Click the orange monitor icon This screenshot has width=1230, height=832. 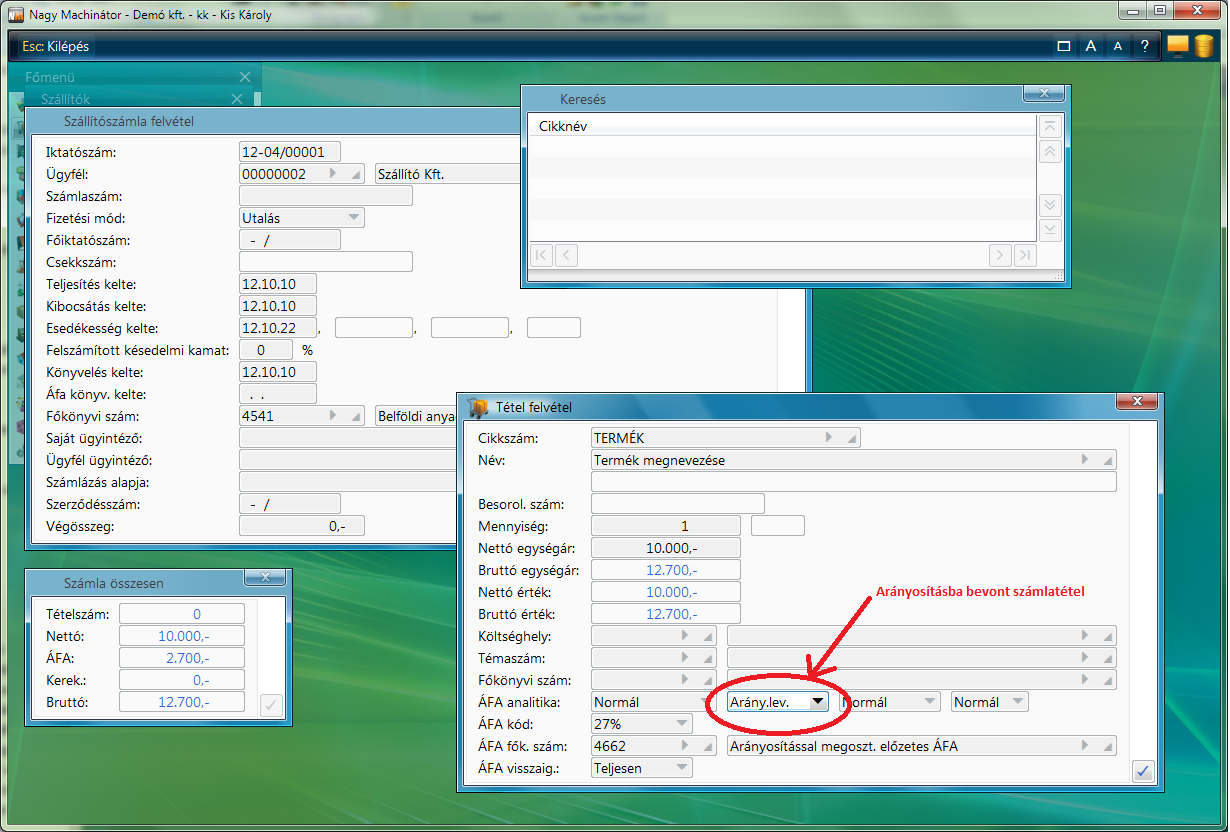coord(1177,45)
